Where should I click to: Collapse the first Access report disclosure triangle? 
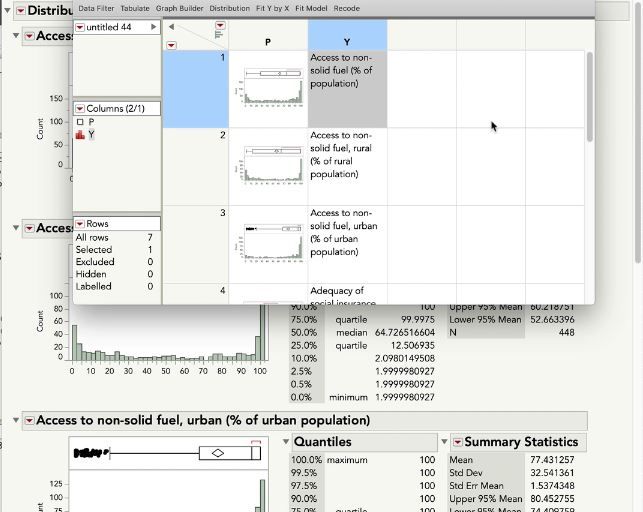(x=16, y=36)
